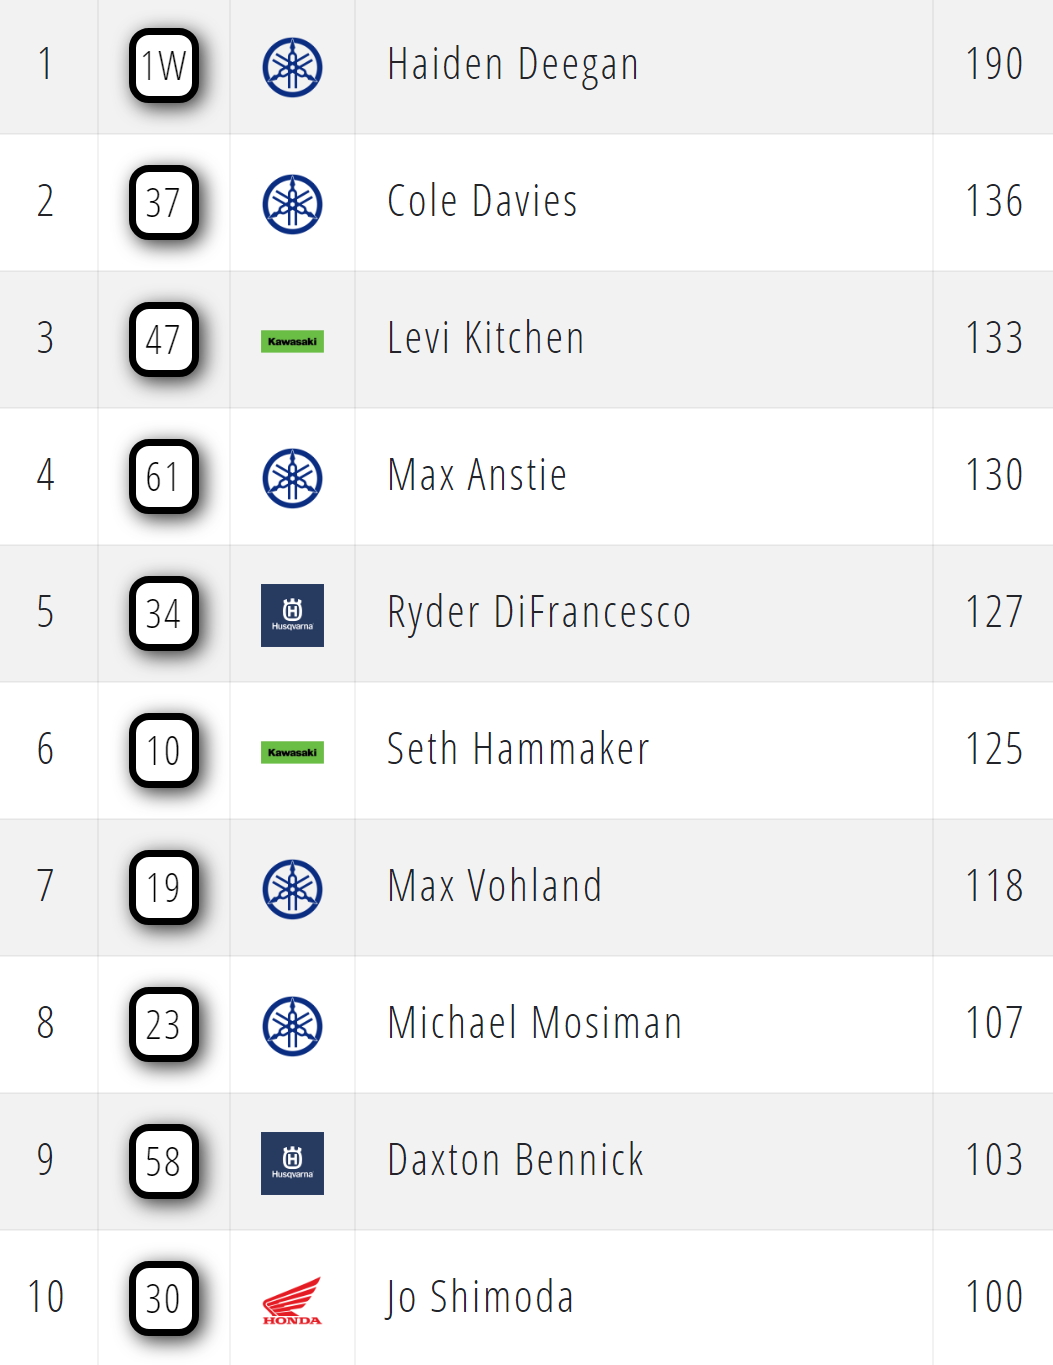Viewport: 1053px width, 1365px height.
Task: Click Max Vohland's 118 points value
Action: [994, 887]
